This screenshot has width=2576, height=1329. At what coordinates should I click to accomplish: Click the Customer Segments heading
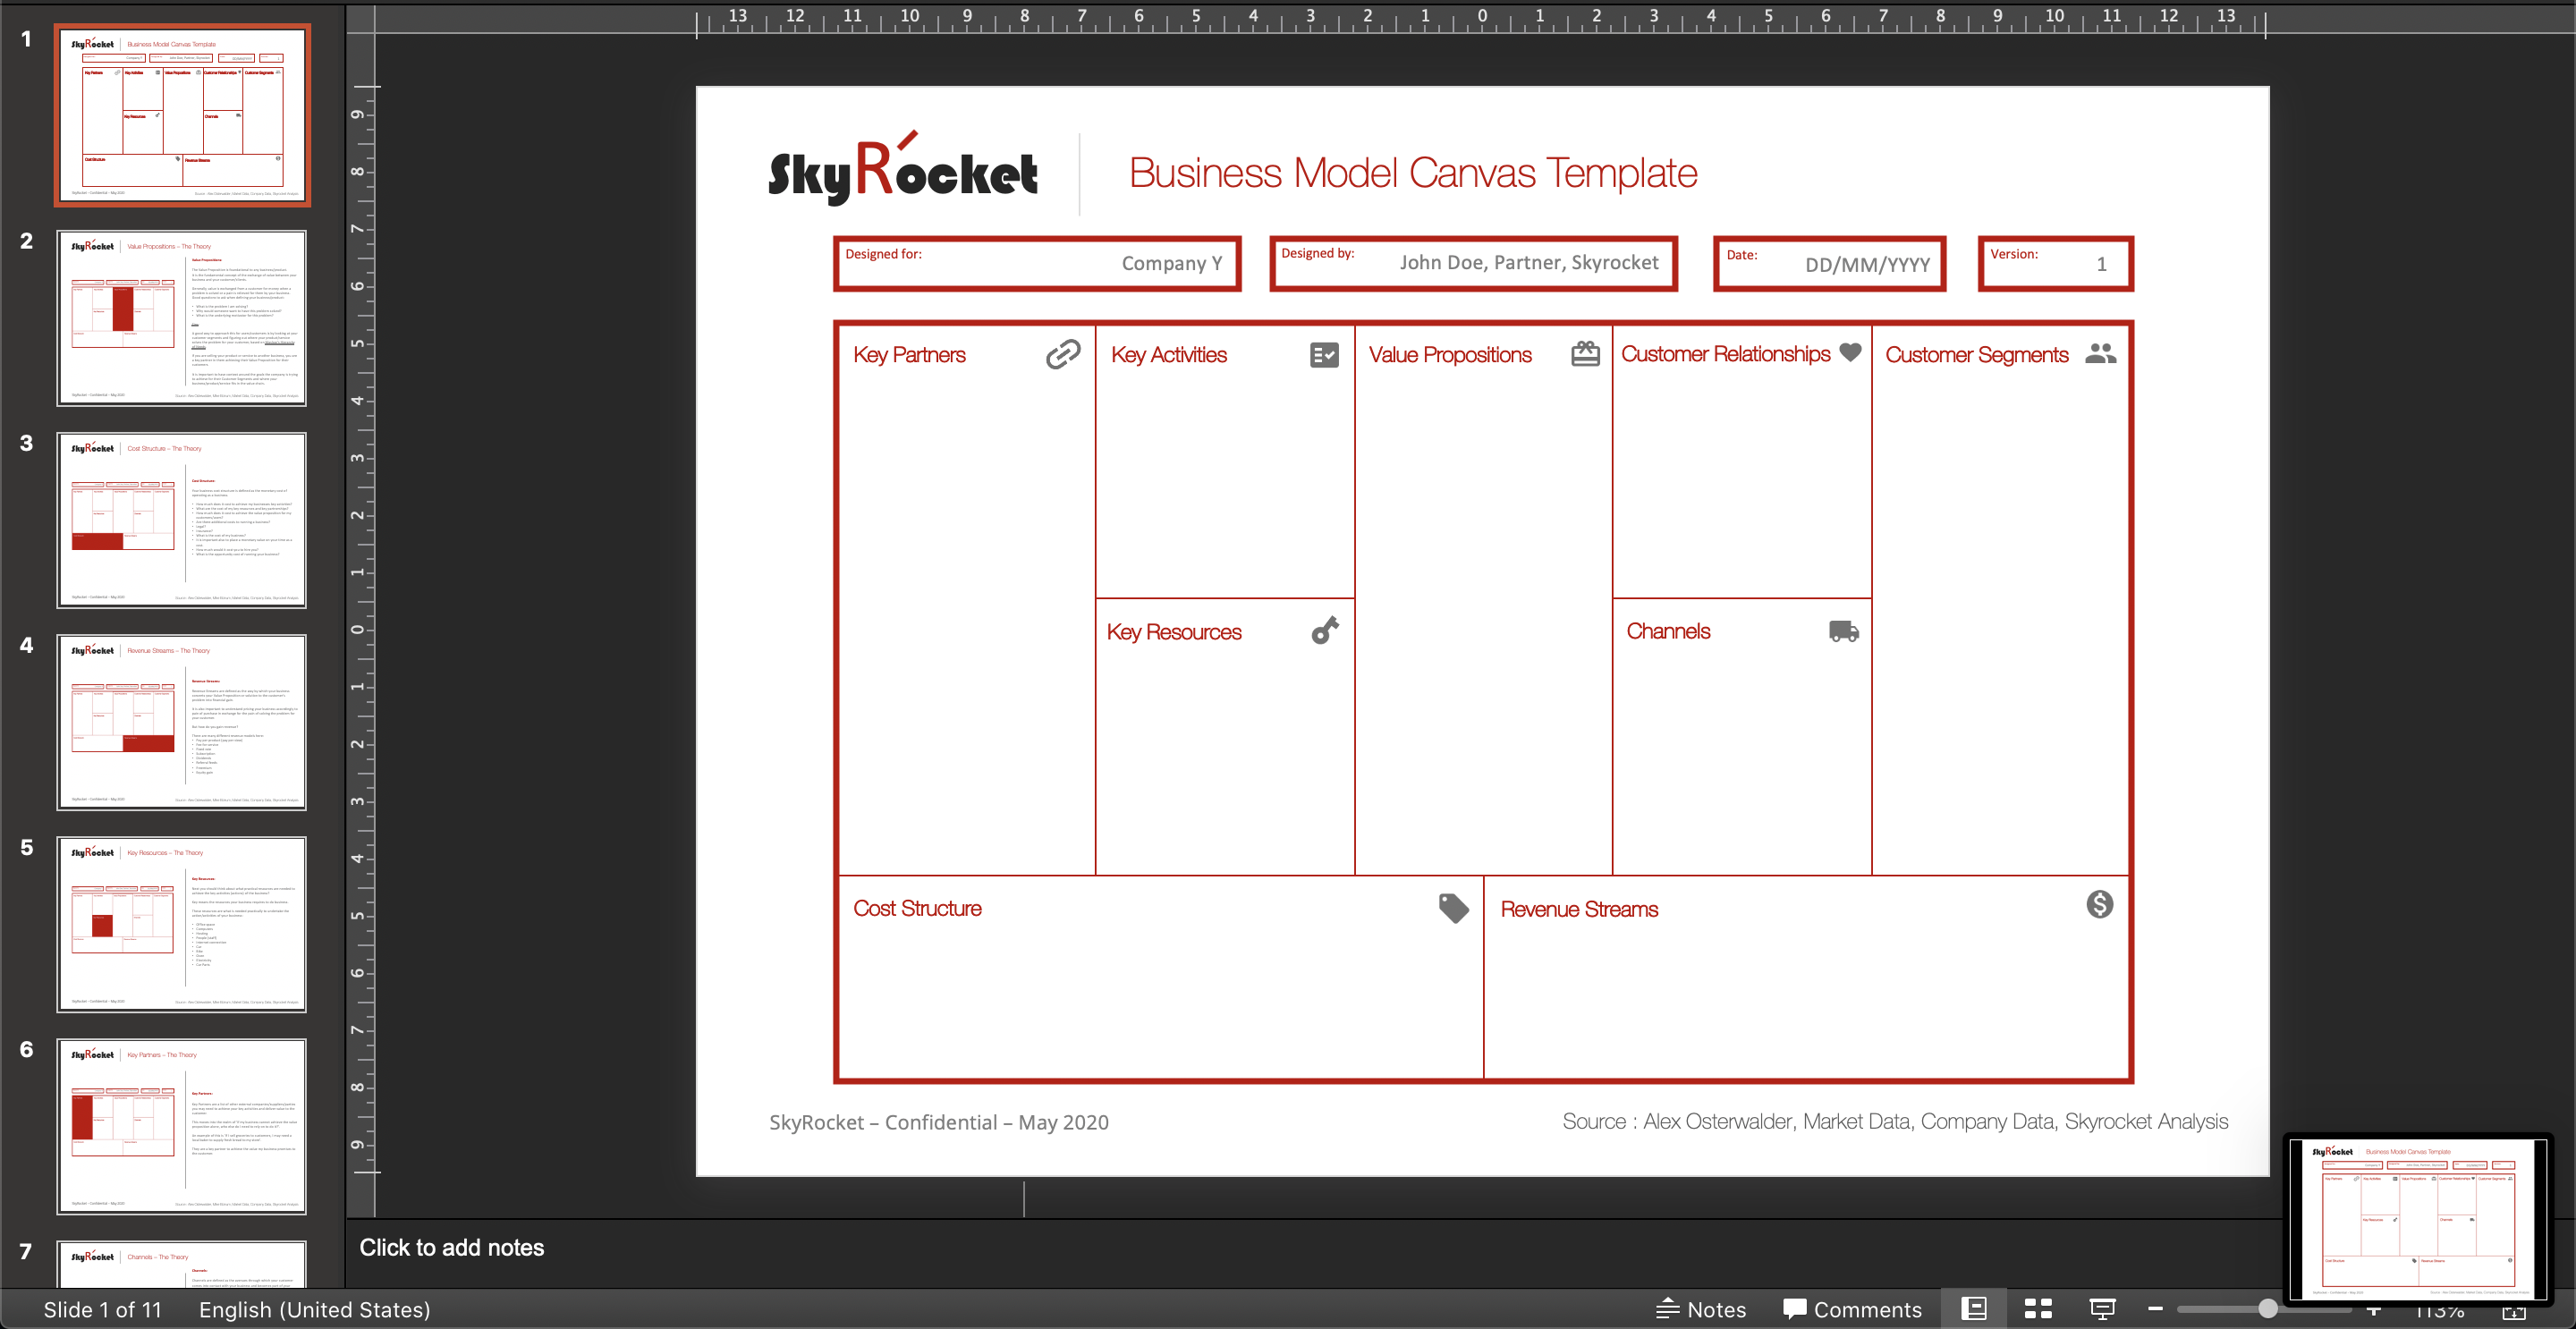(1976, 355)
